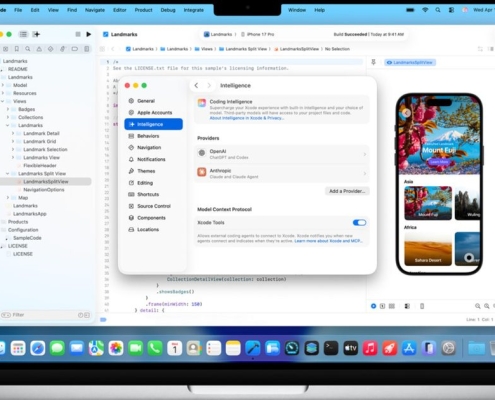The height and width of the screenshot is (400, 495).
Task: Open the issue navigator warning triangle
Action: coord(39,49)
